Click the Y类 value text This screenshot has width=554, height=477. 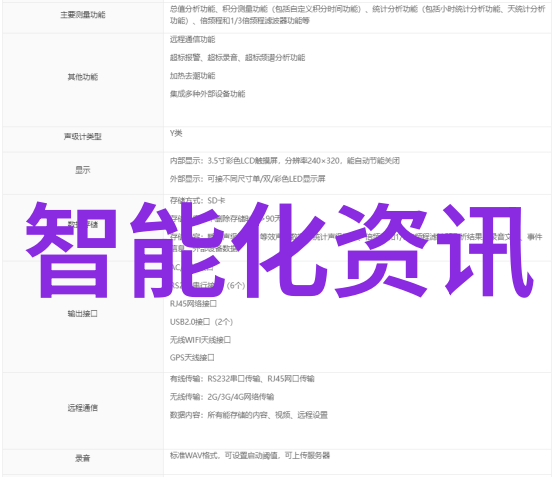pyautogui.click(x=176, y=133)
